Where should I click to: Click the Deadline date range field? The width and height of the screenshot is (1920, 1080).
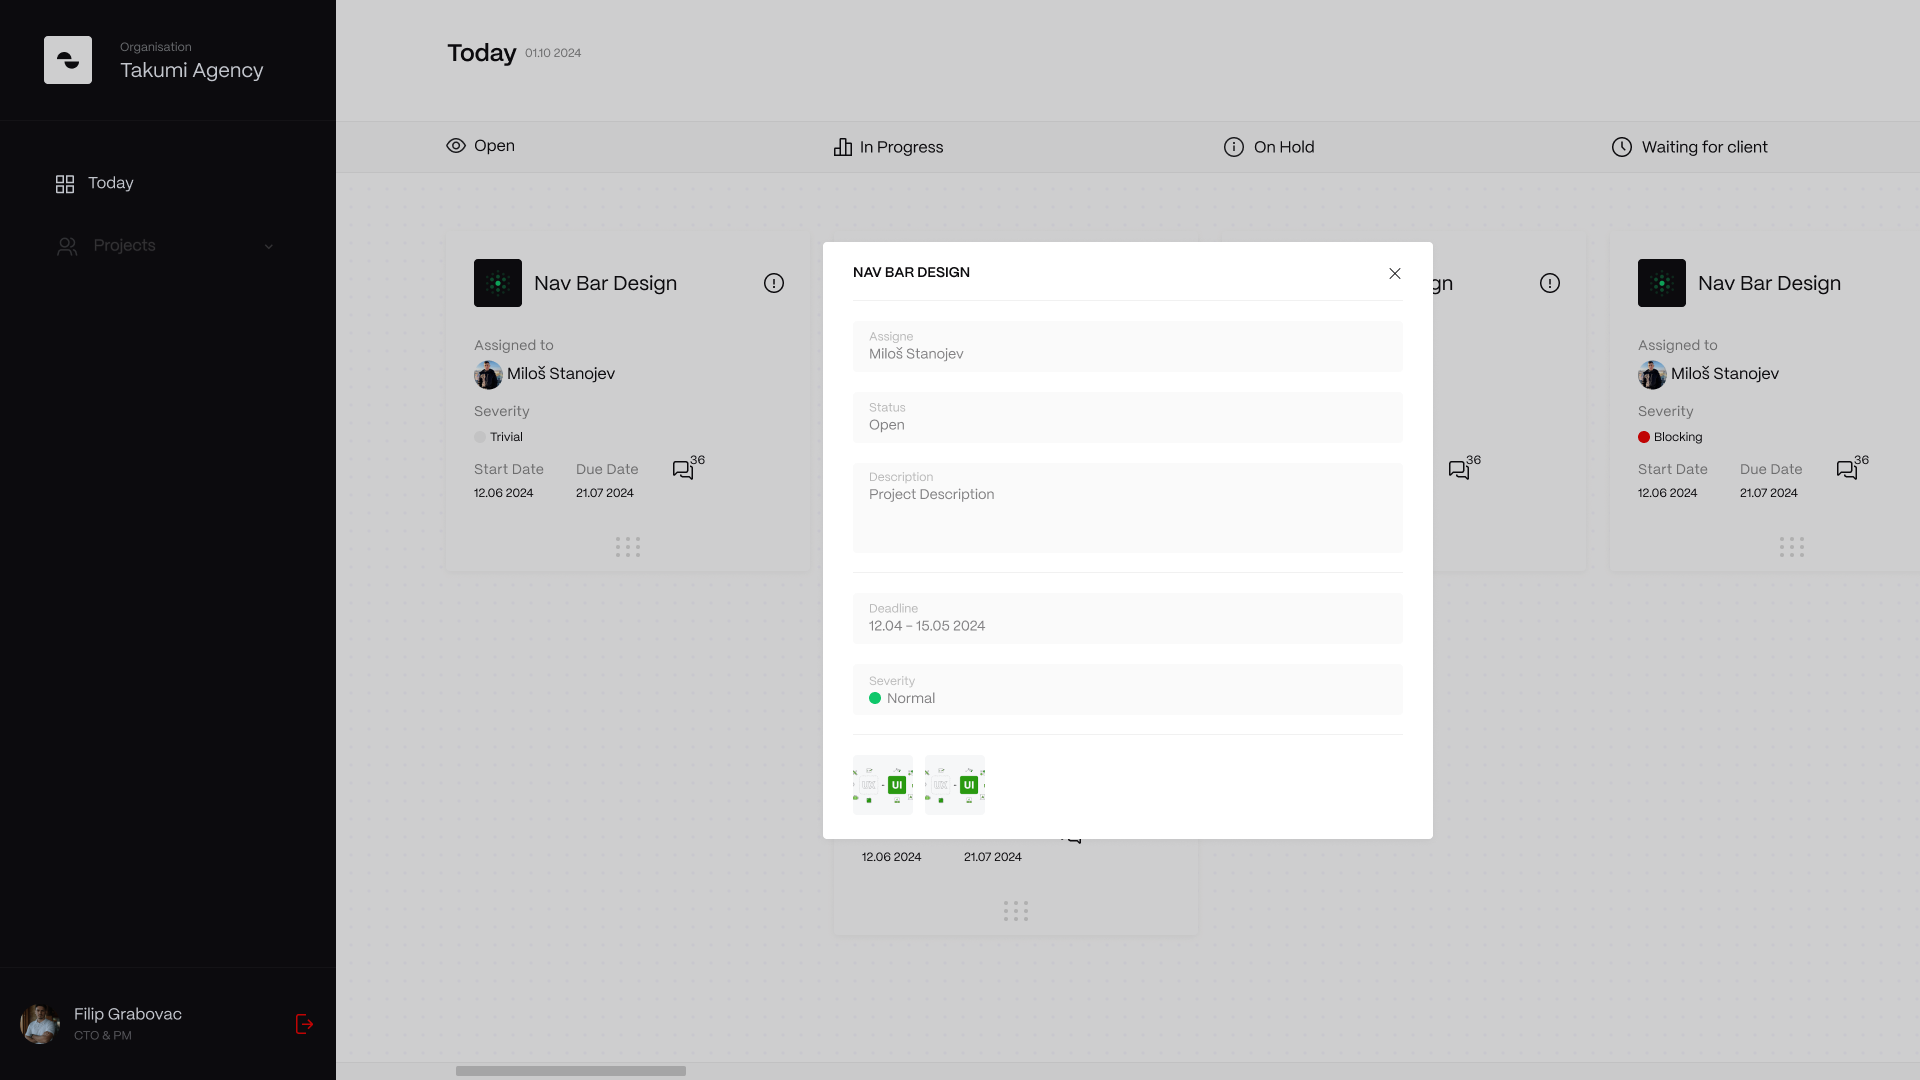(x=1128, y=619)
